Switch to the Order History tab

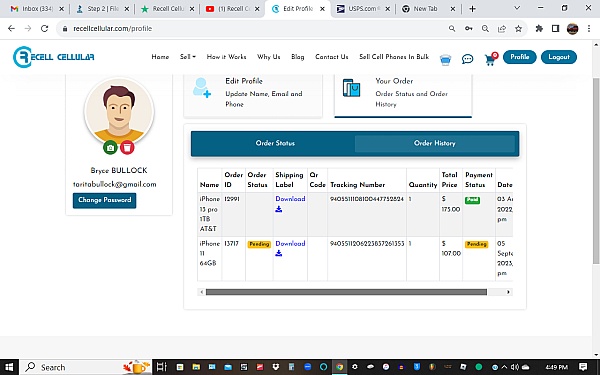click(x=435, y=143)
